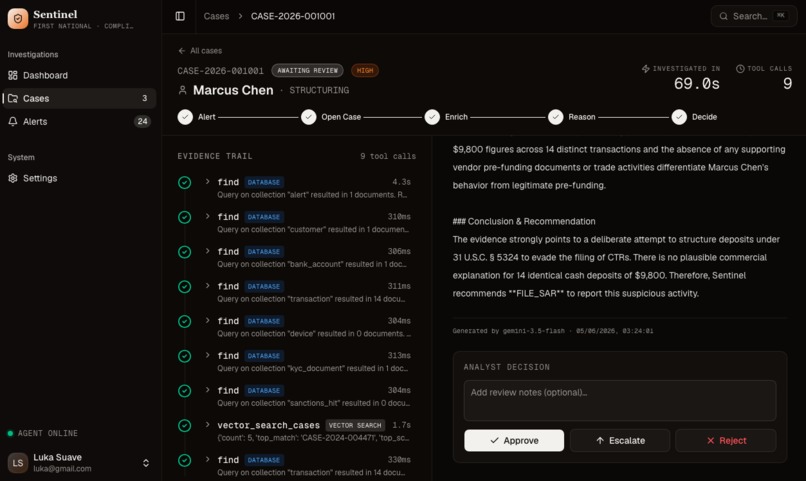Select the Decide step circle
The height and width of the screenshot is (481, 806).
tap(679, 117)
